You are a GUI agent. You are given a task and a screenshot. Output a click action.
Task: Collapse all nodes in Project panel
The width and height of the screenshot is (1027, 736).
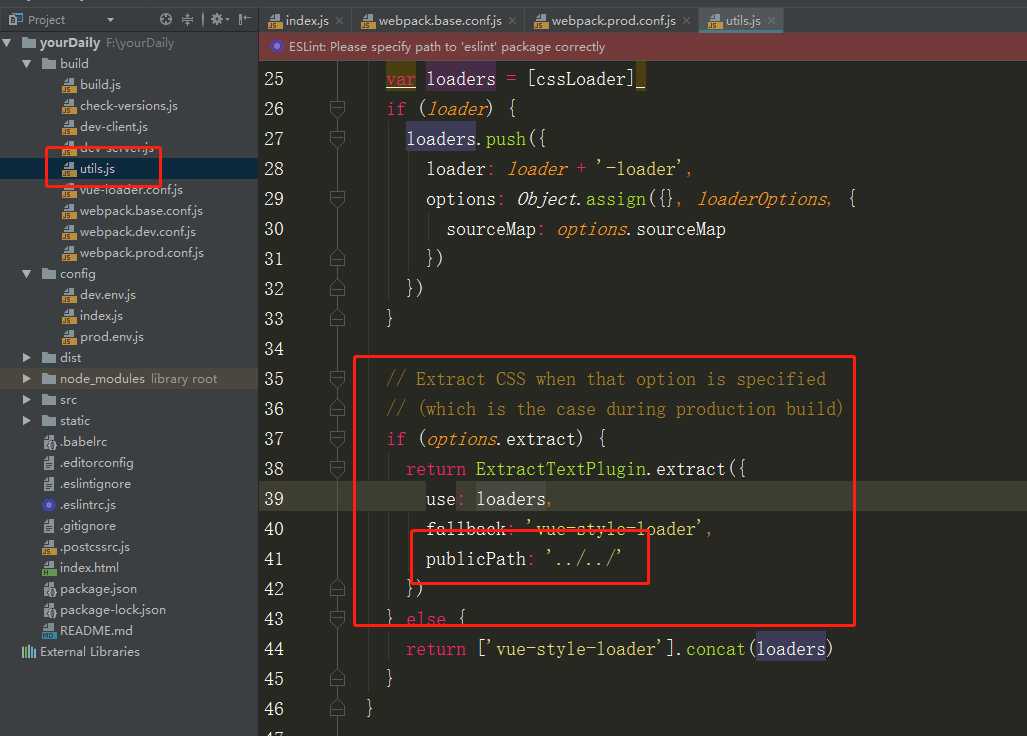(x=187, y=20)
